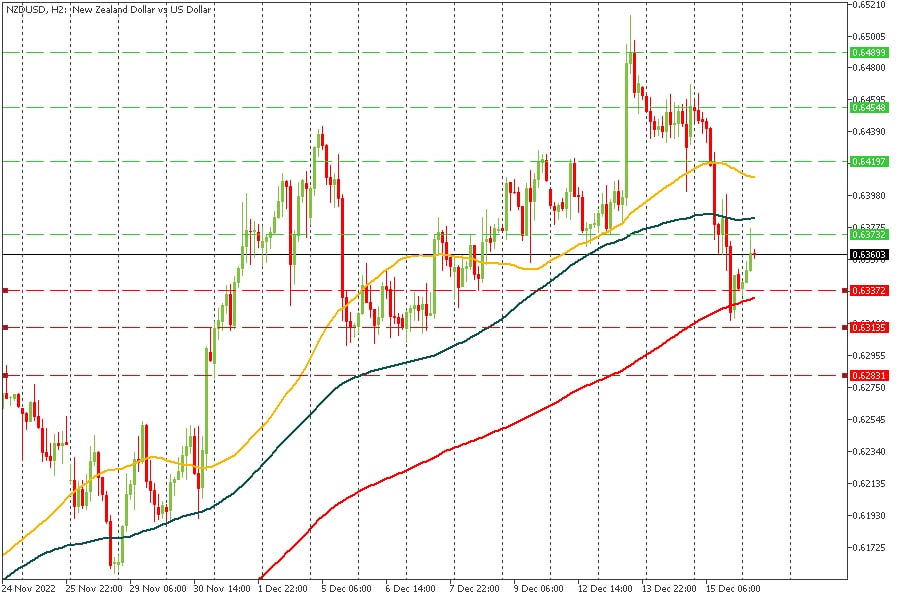900x600 pixels.
Task: Click the 6 Dec 14:00 time label
Action: (410, 589)
